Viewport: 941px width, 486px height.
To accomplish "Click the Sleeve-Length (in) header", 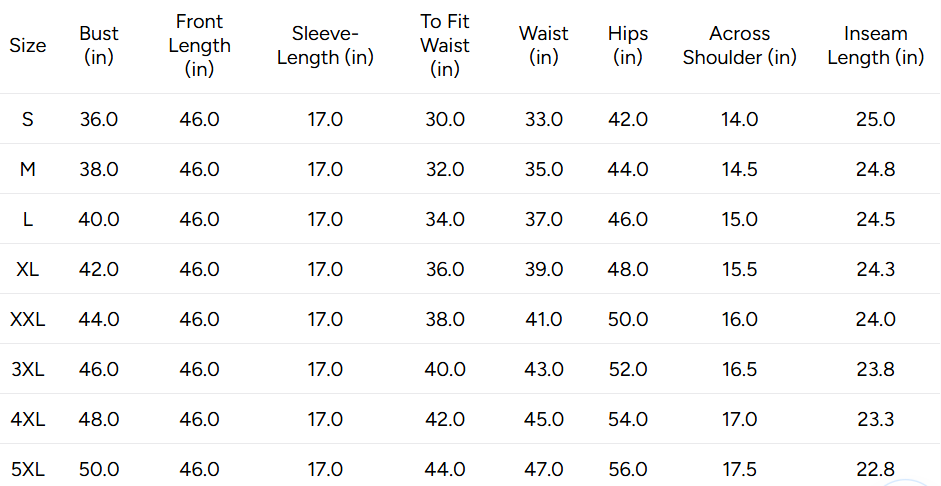I will pos(325,45).
